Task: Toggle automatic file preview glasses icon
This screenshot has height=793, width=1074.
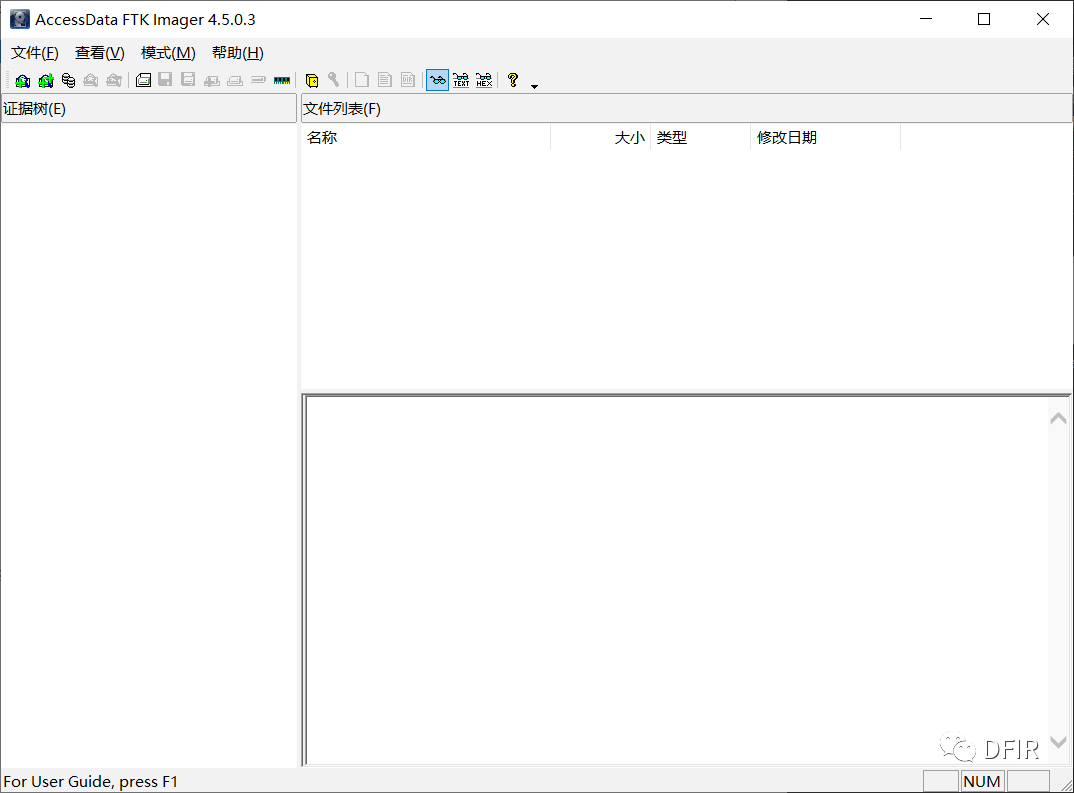Action: click(438, 80)
